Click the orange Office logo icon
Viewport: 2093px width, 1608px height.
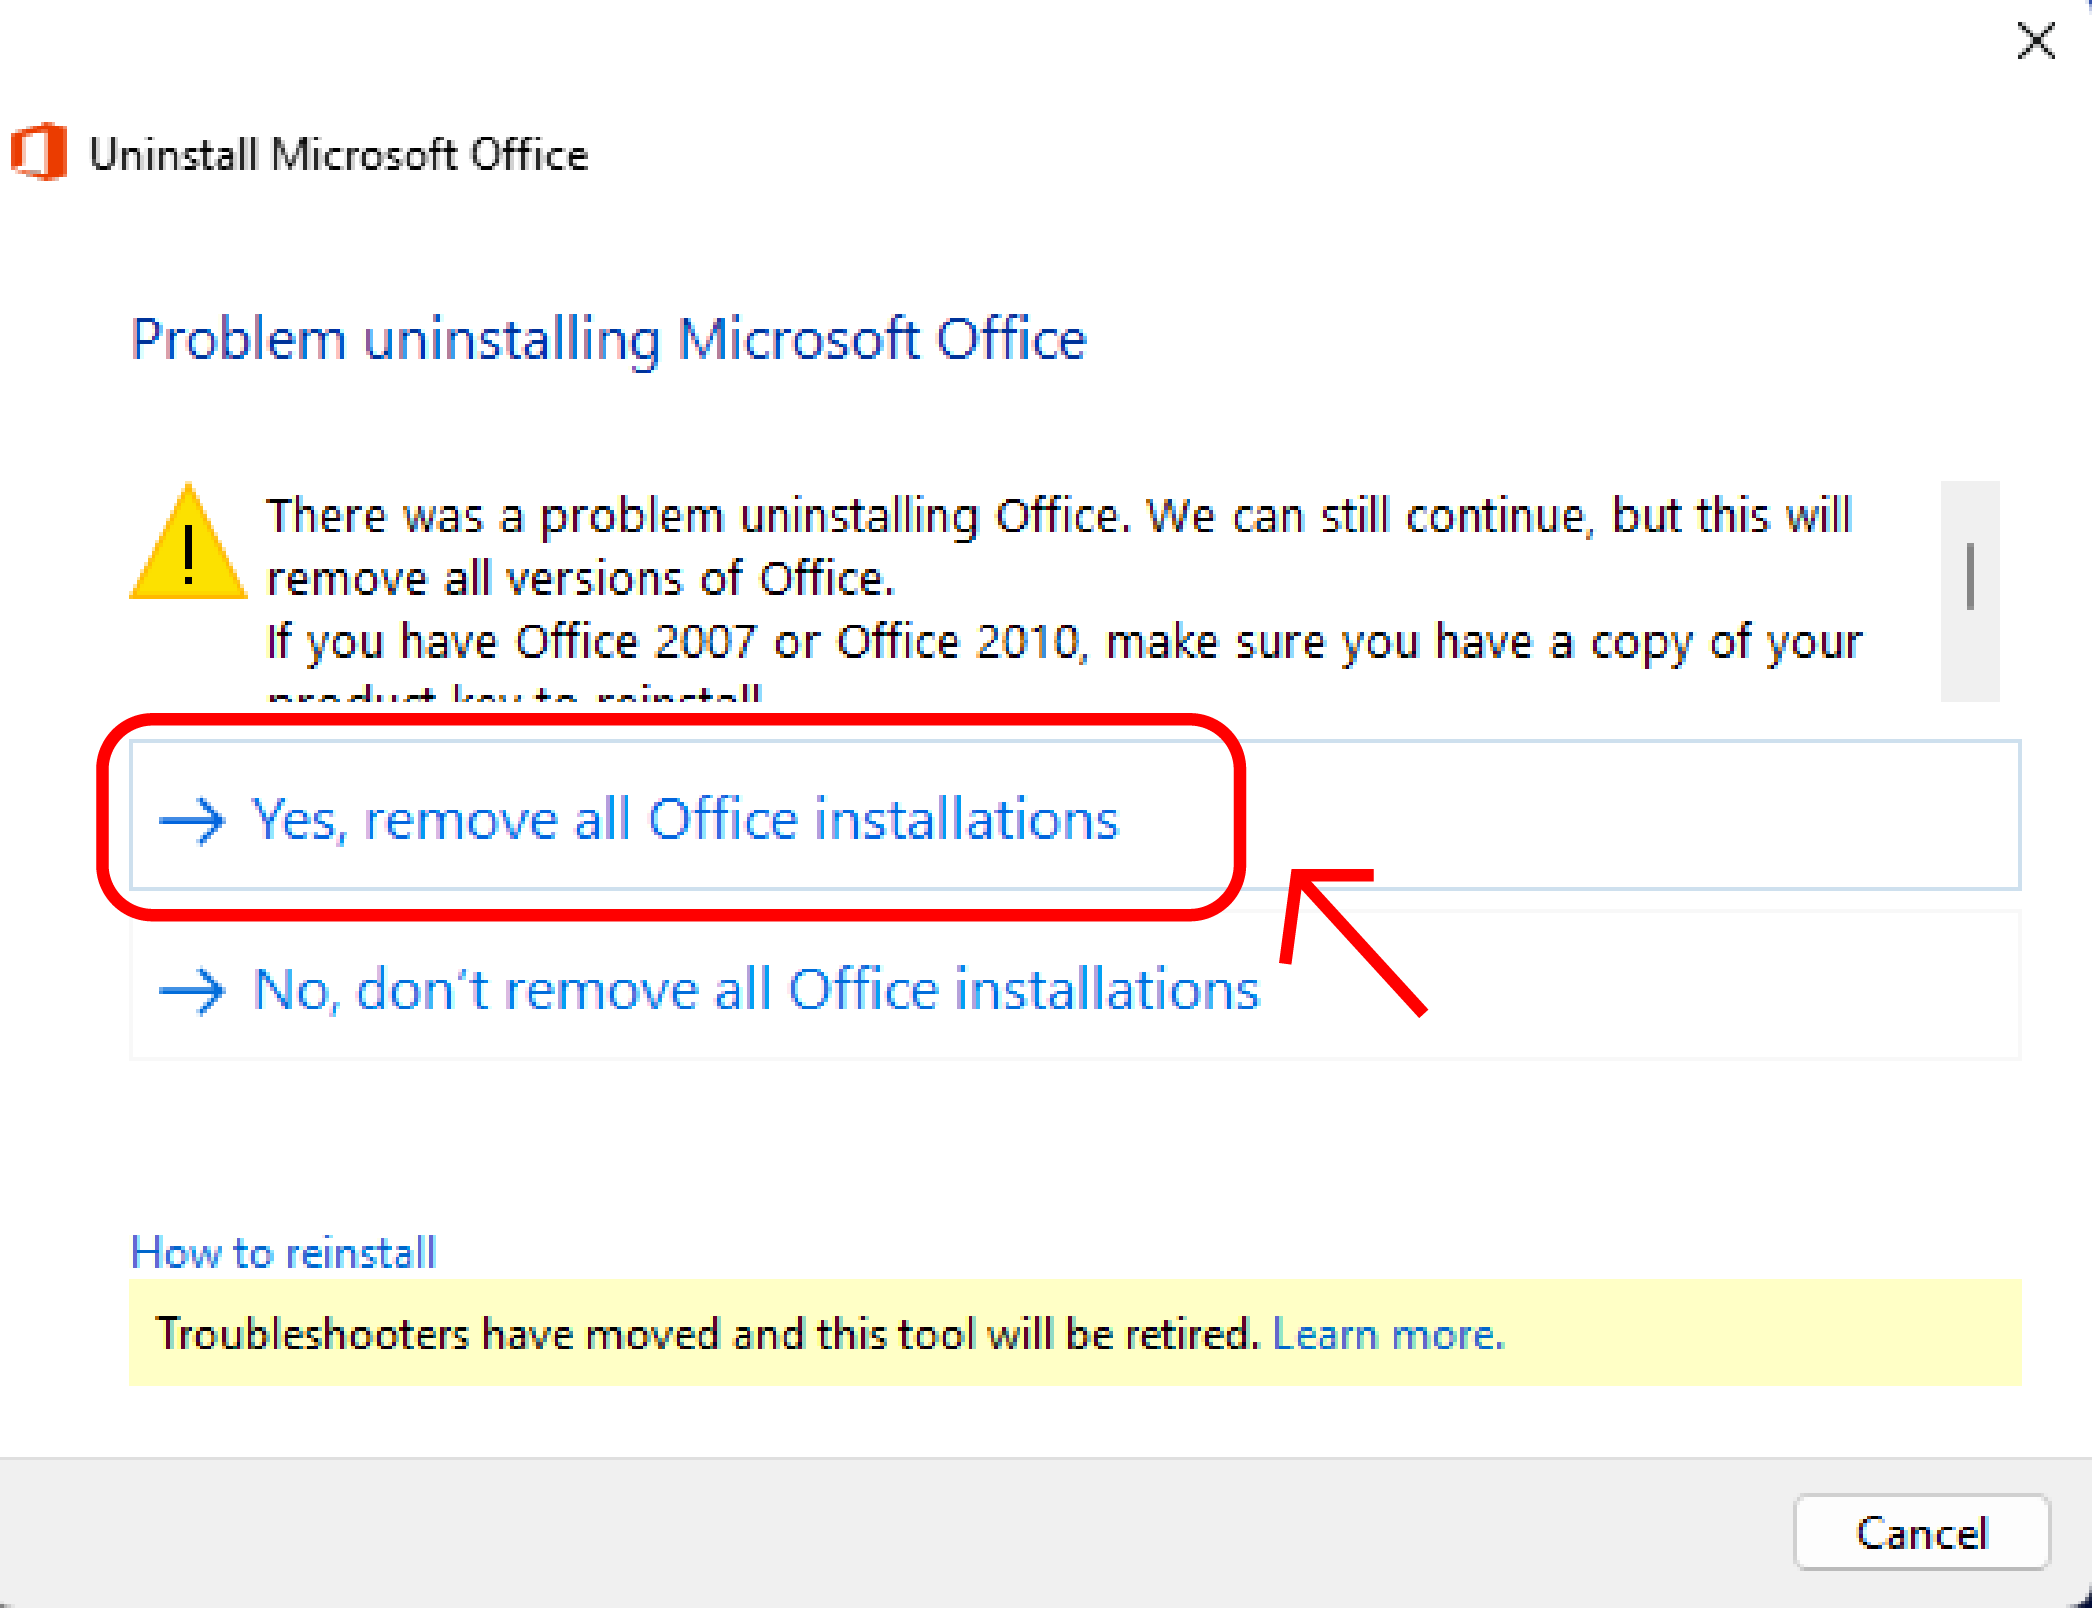pyautogui.click(x=38, y=153)
